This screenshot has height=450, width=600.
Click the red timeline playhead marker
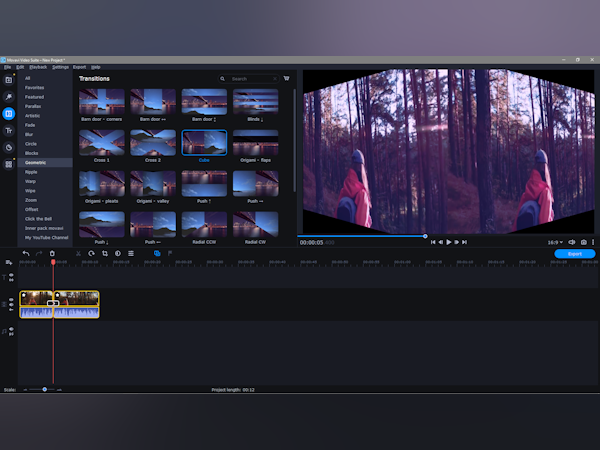coord(53,262)
